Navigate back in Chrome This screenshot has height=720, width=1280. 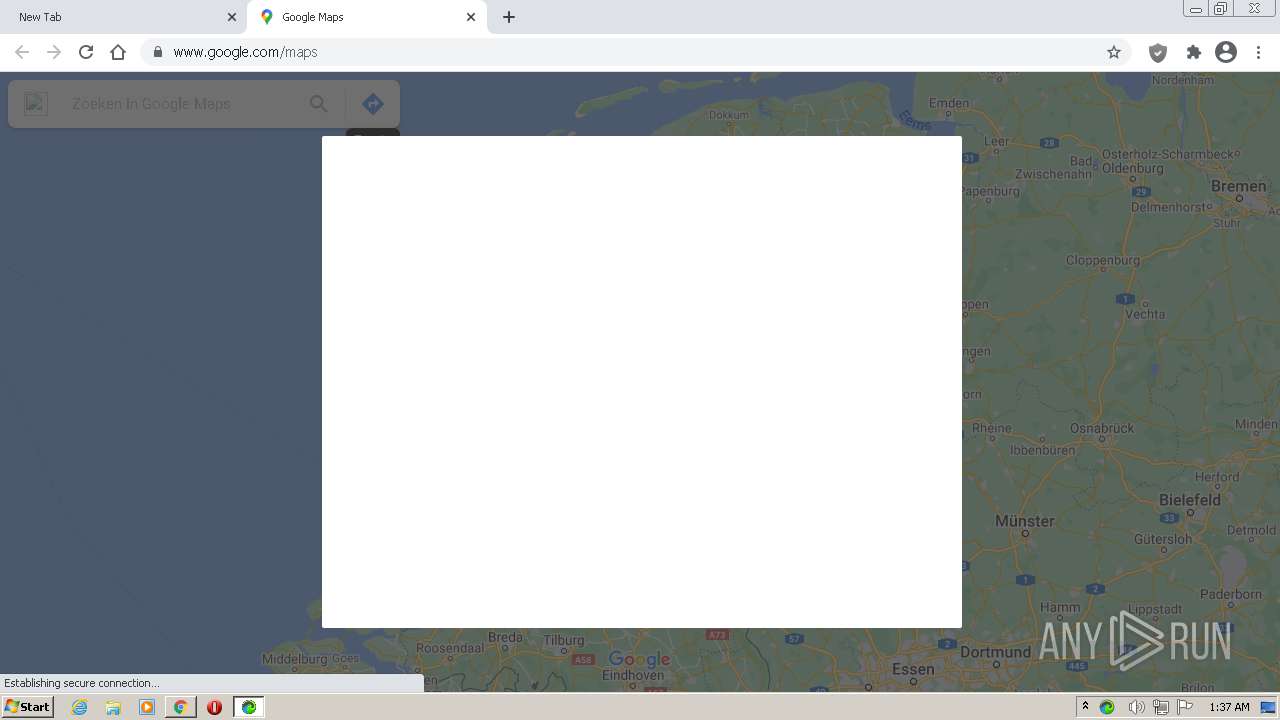[22, 52]
